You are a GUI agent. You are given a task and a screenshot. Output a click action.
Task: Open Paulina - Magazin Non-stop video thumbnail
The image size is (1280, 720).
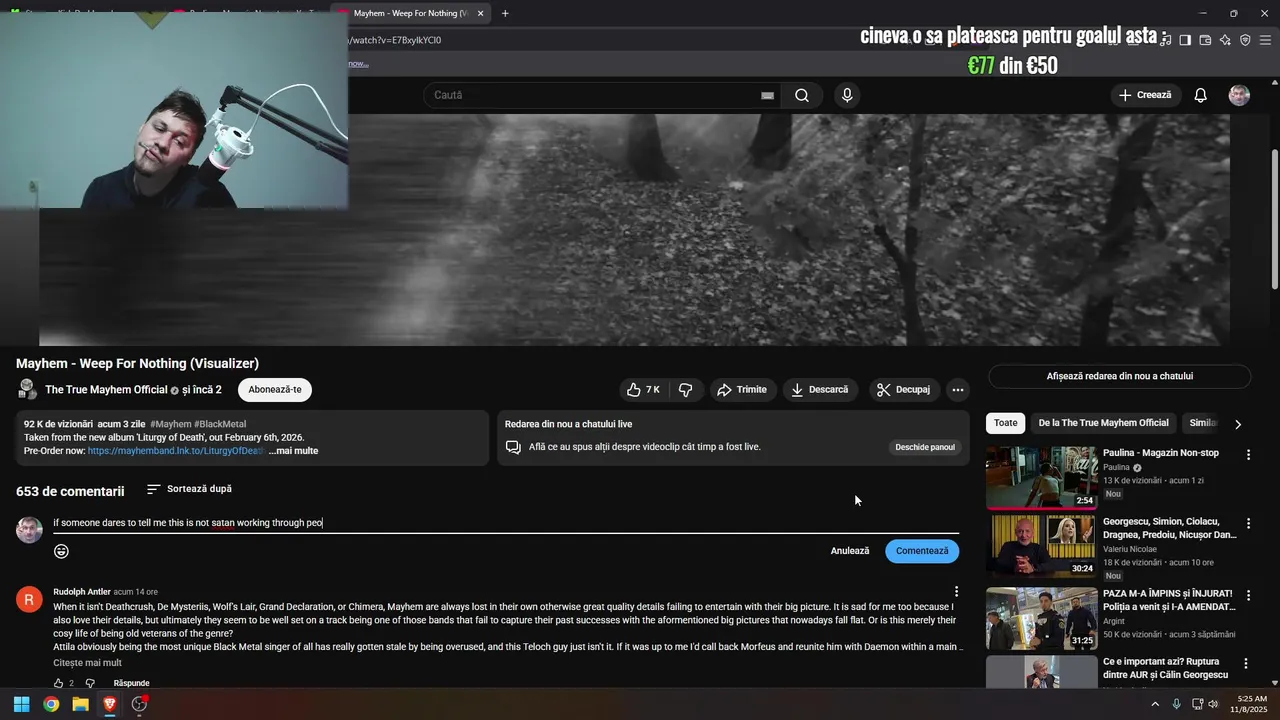pos(1042,478)
